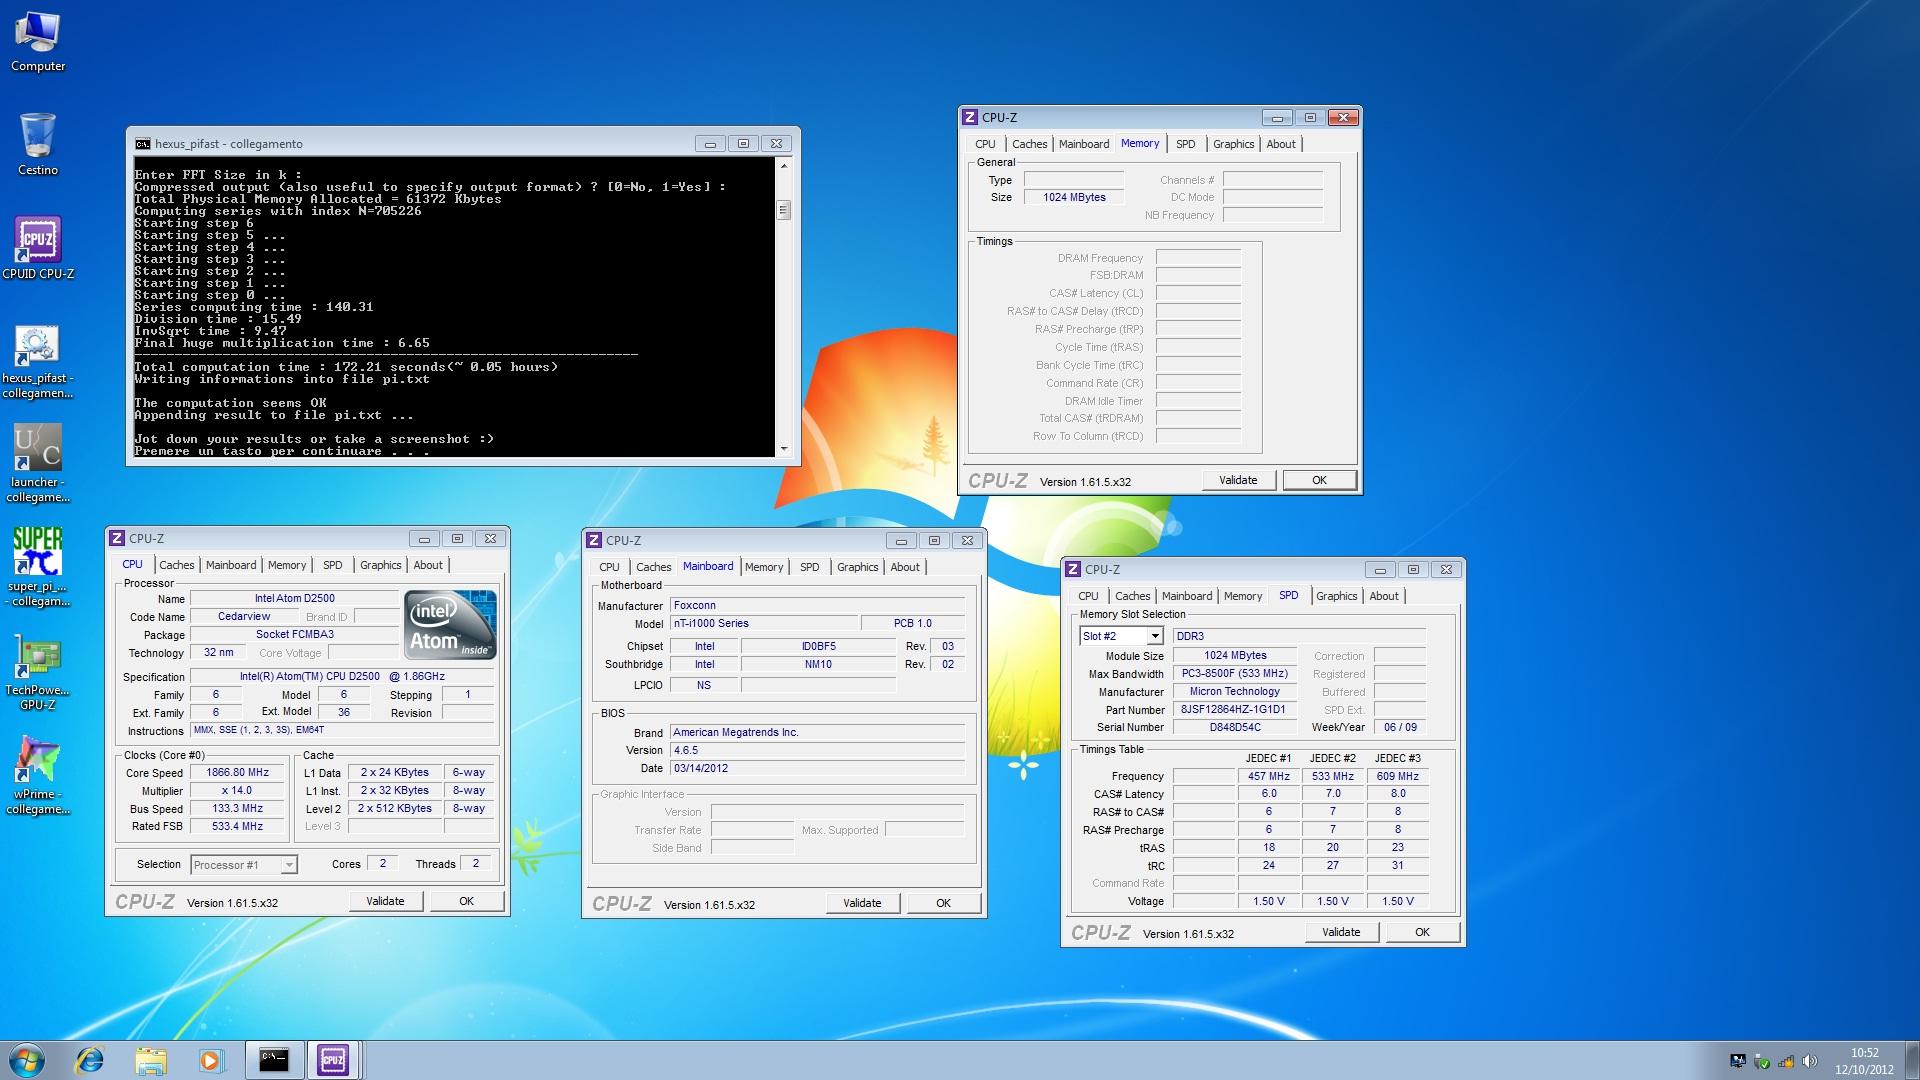Open the hexus_pifast desktop shortcut

[x=38, y=361]
